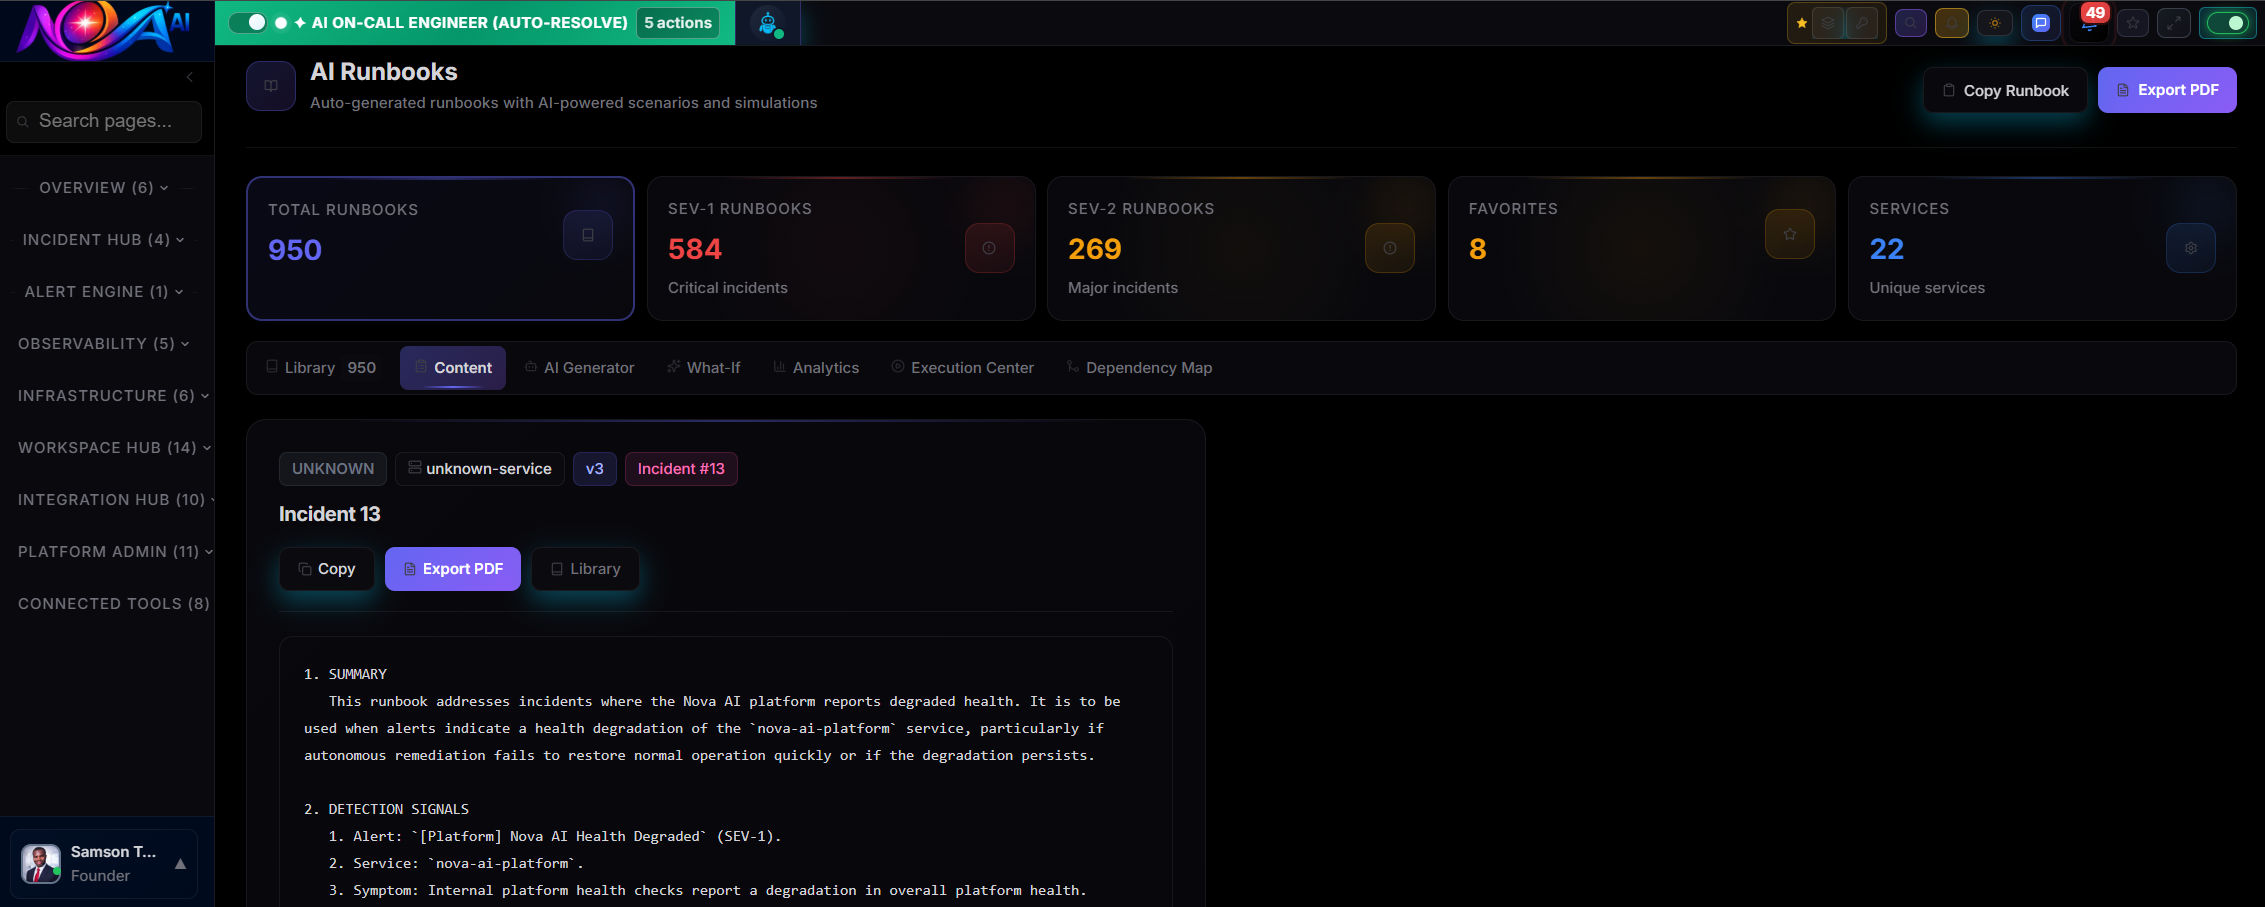Click the sun theme icon
This screenshot has width=2265, height=907.
[1995, 23]
